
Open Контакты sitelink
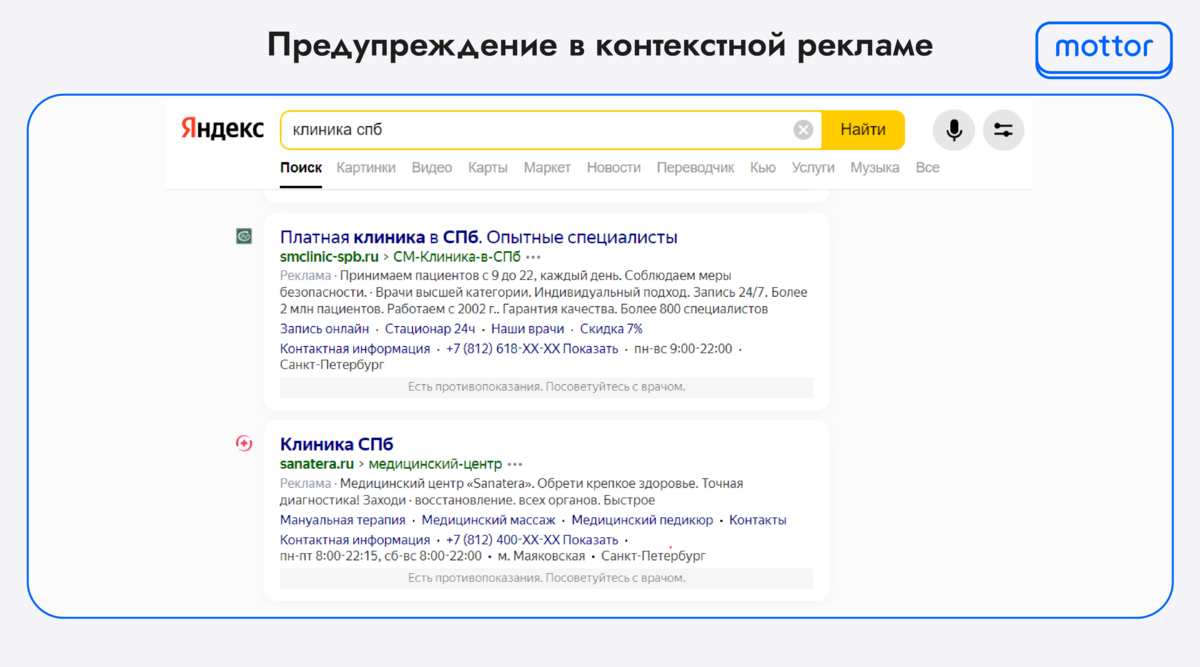click(x=758, y=520)
